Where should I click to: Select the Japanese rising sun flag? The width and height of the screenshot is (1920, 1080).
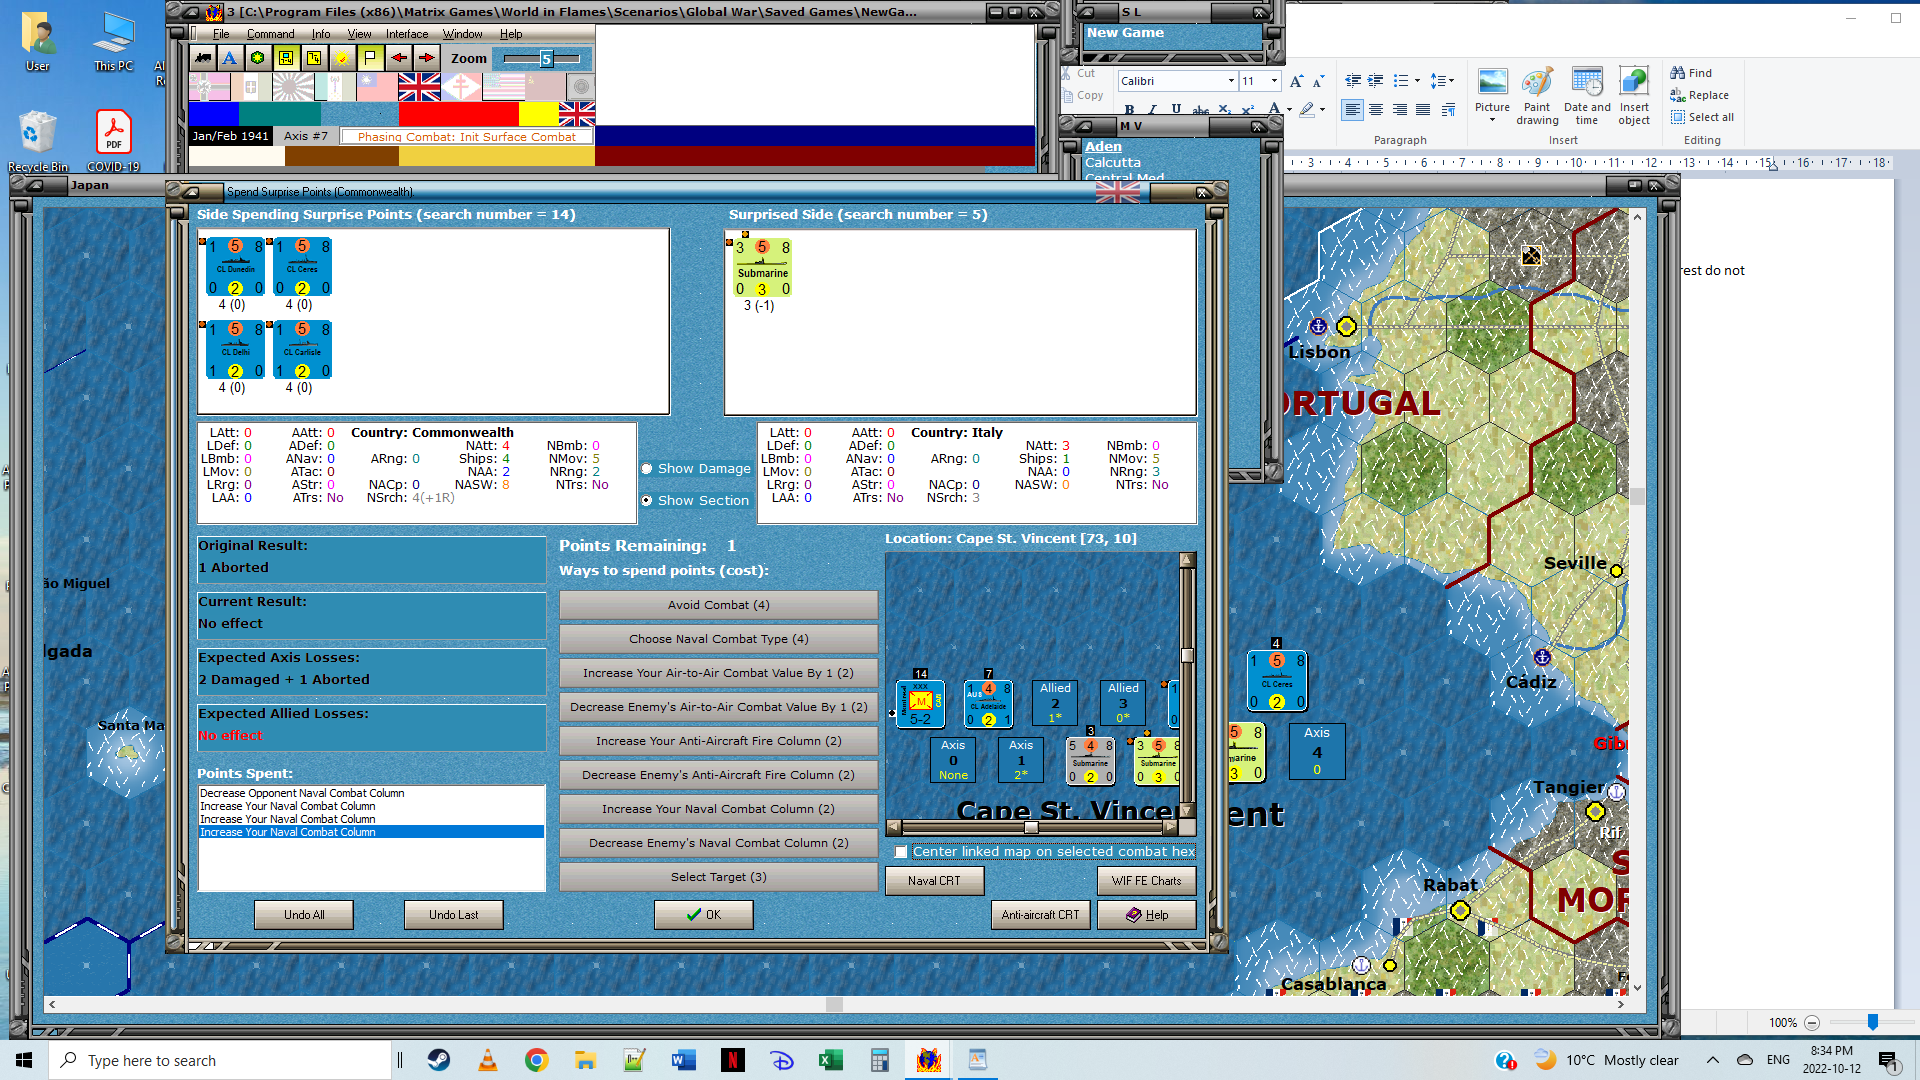point(293,88)
